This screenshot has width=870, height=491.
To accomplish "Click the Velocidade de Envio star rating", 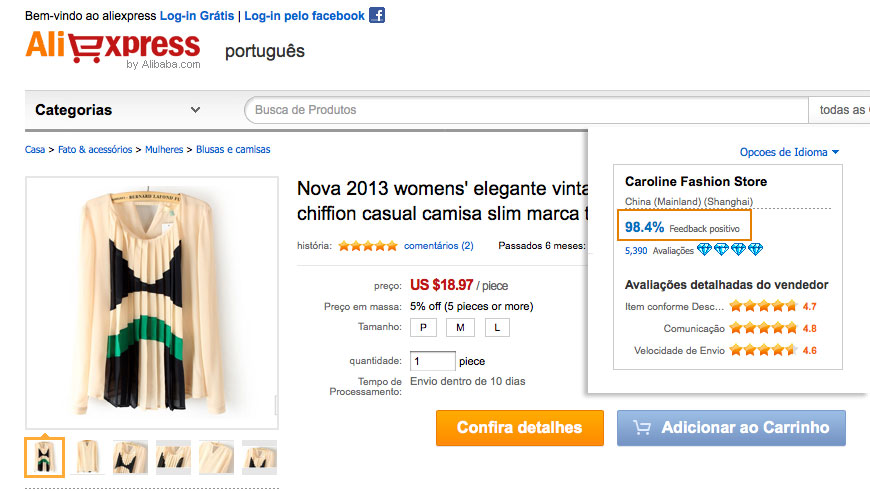I will coord(763,350).
